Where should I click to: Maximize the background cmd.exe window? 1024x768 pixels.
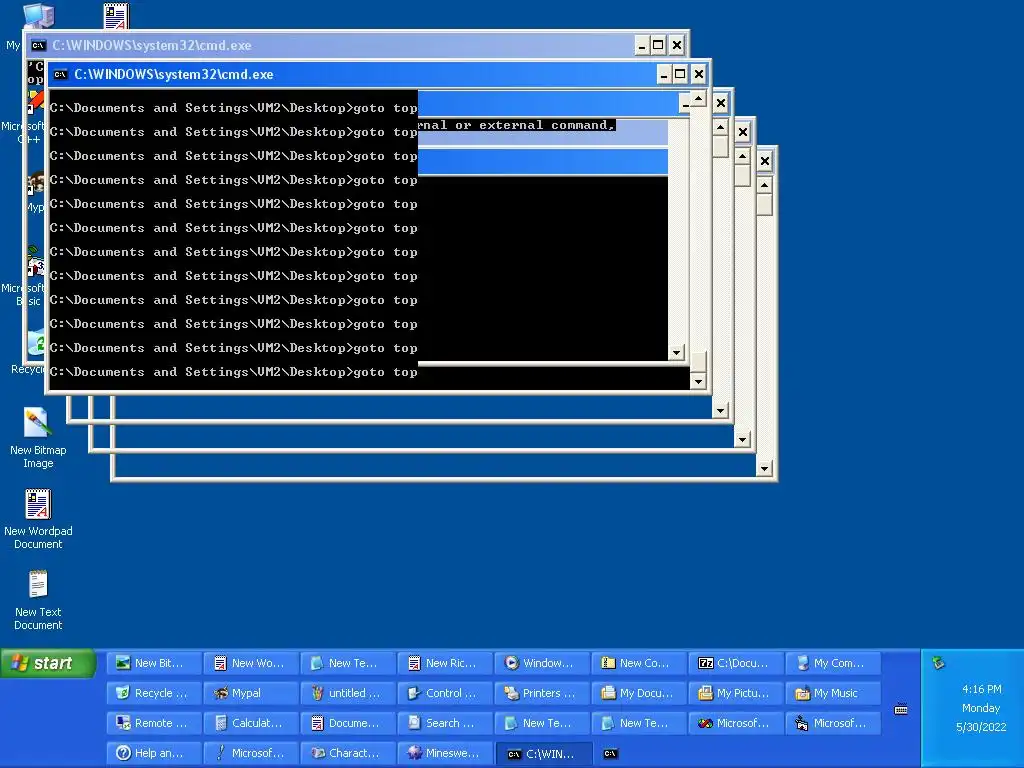(x=658, y=45)
